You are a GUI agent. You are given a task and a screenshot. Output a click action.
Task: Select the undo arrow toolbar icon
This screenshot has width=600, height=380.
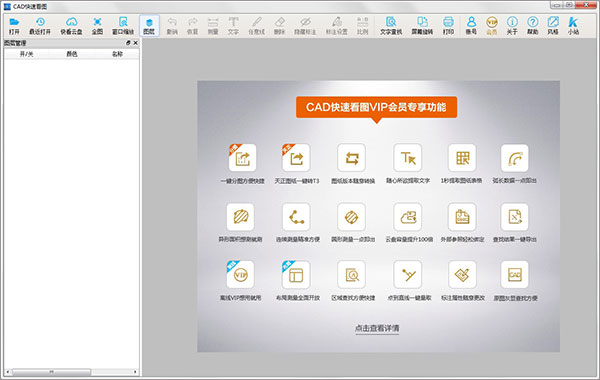[172, 26]
